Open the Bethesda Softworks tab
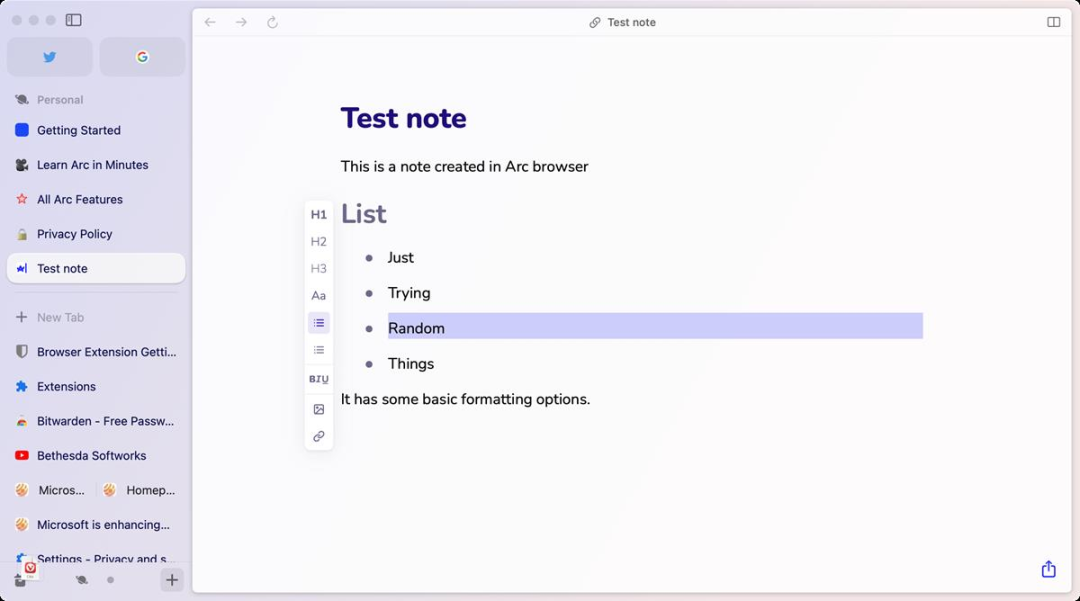 [x=96, y=456]
